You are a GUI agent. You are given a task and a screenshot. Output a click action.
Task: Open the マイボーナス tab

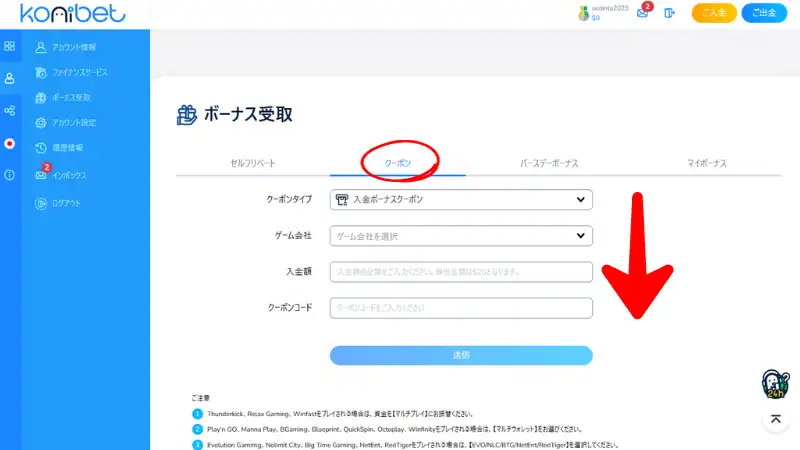click(706, 163)
